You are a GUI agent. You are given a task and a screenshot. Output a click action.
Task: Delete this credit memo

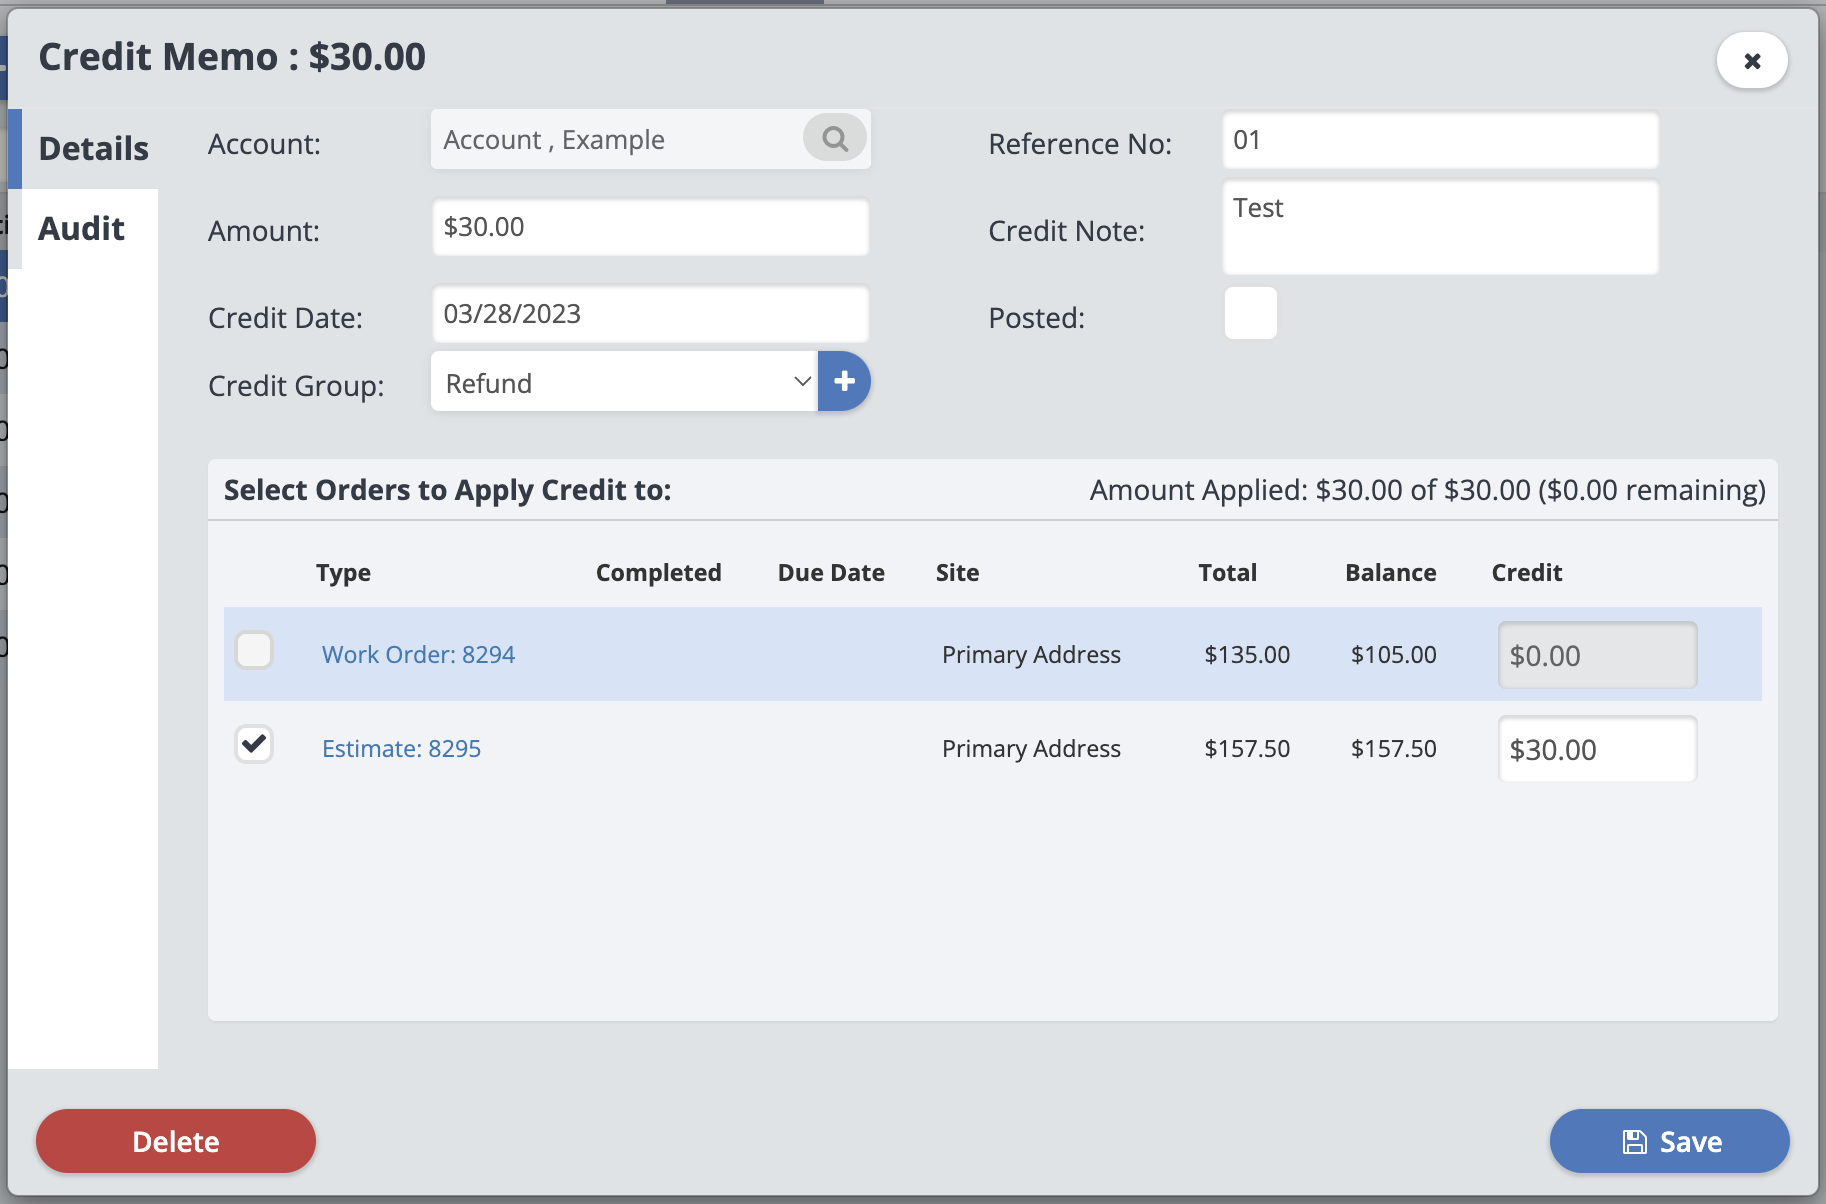click(176, 1141)
